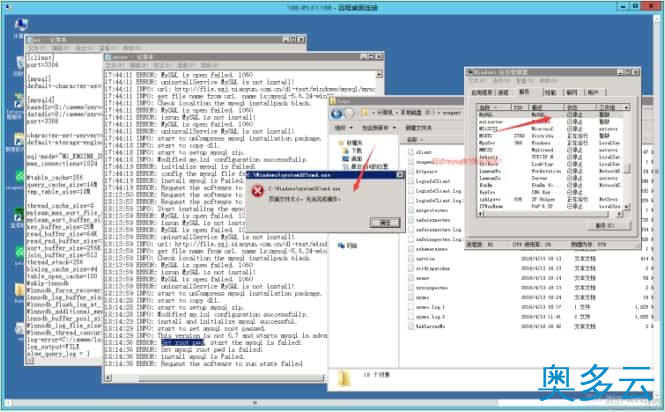The image size is (665, 412).
Task: Click scroll-up arrow of log Notepad vertical scrollbar
Action: [x=379, y=74]
